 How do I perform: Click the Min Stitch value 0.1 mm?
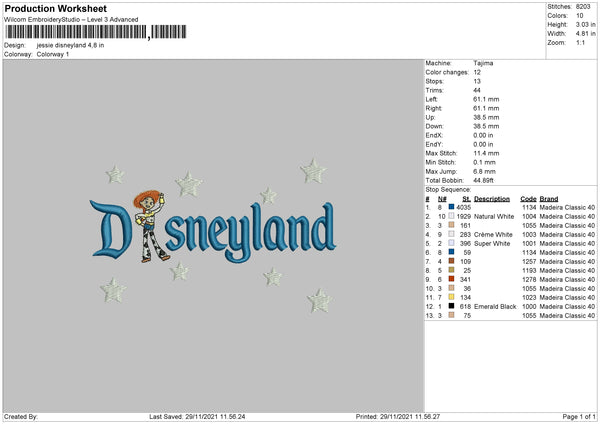click(x=484, y=162)
